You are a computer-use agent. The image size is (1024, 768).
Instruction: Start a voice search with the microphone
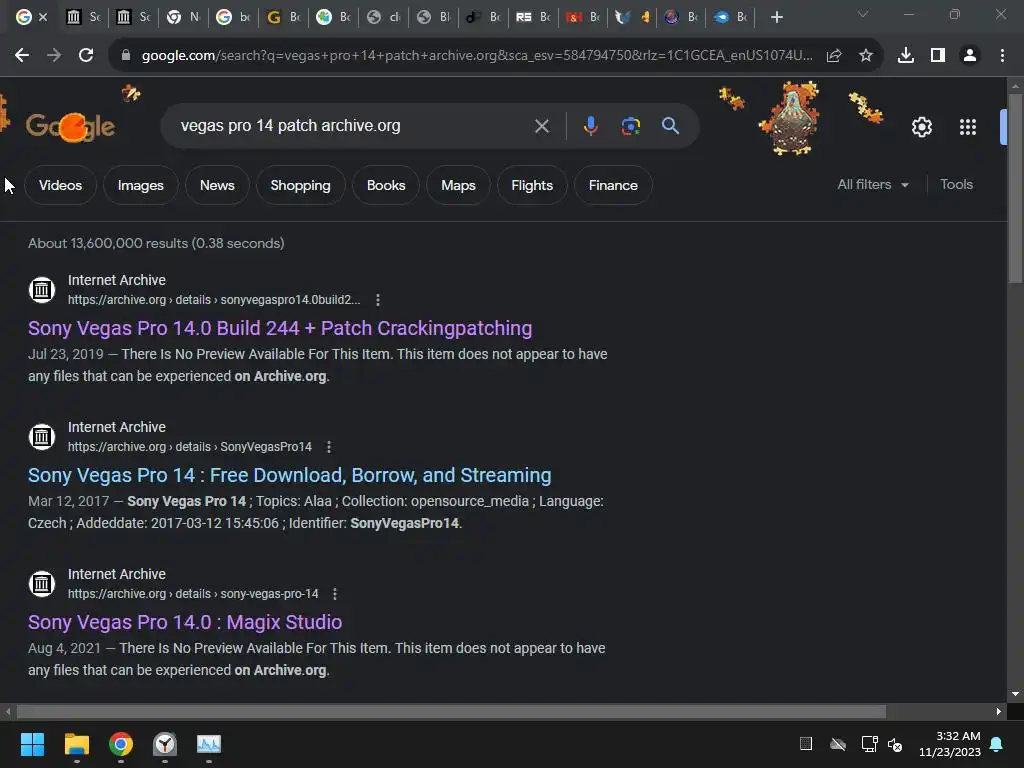tap(590, 126)
